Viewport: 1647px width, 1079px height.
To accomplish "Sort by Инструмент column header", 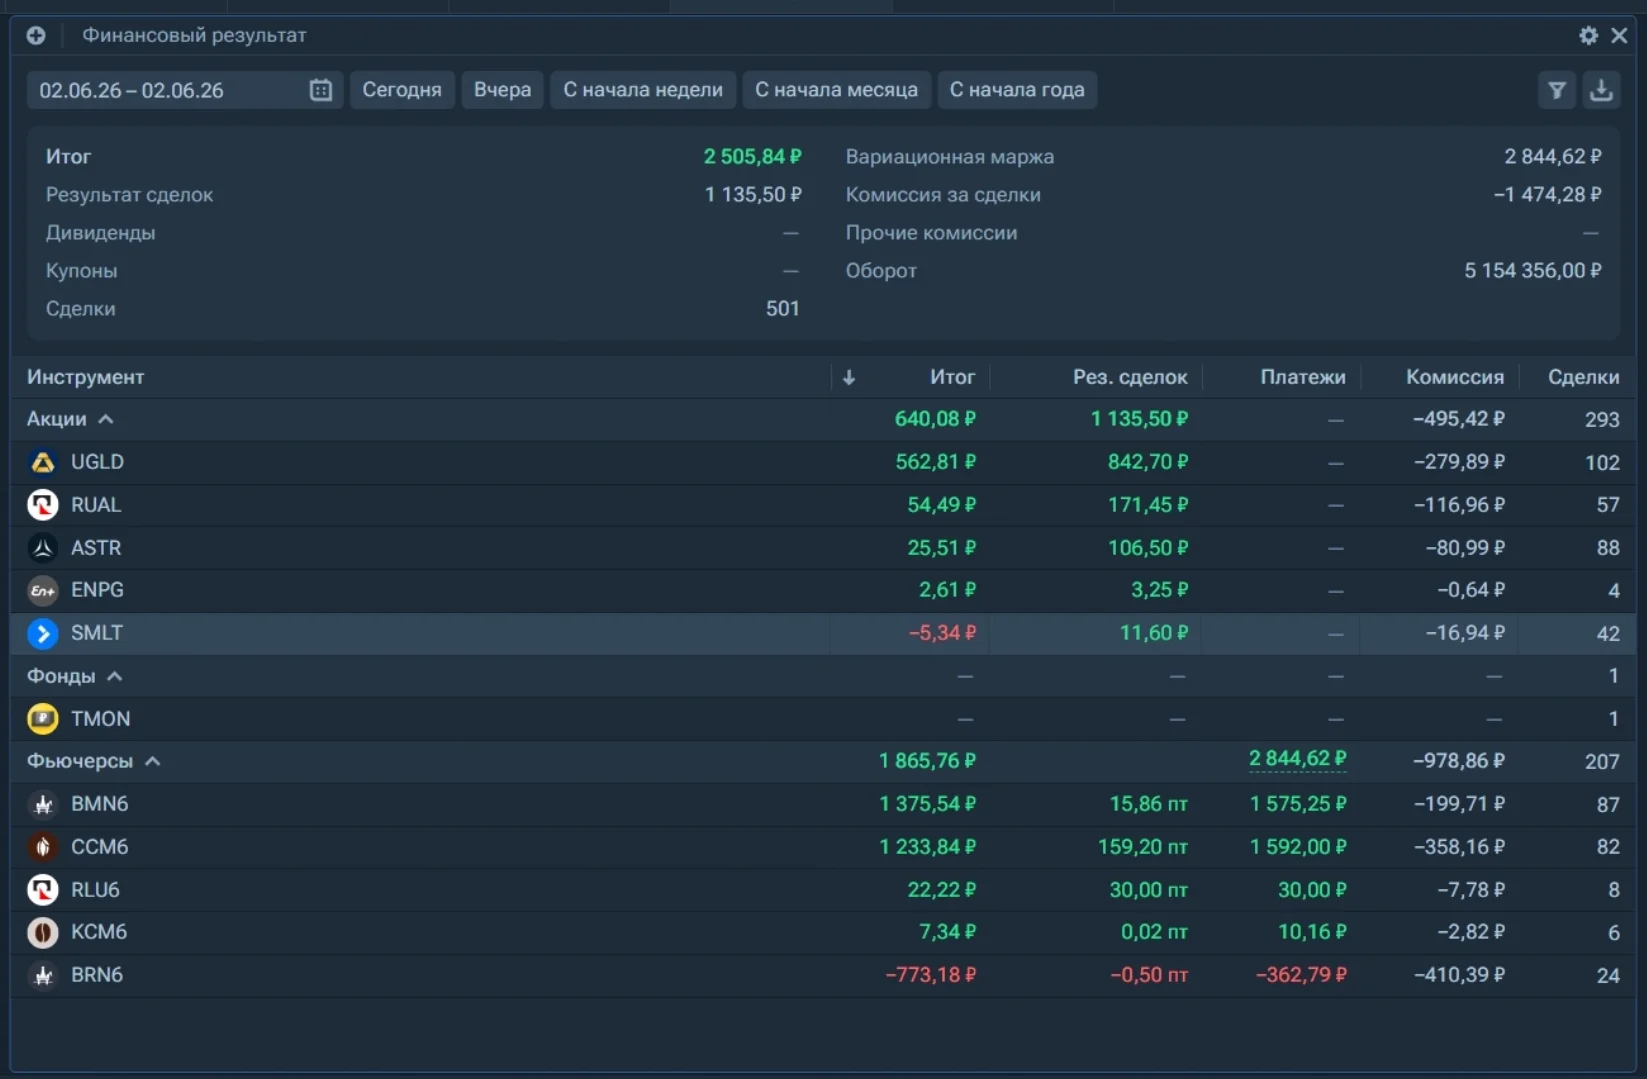I will click(86, 377).
